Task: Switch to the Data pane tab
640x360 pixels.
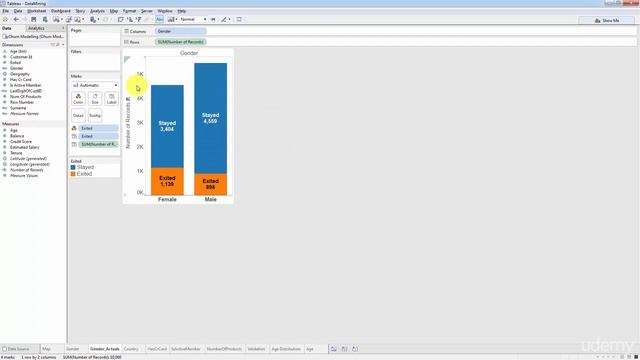Action: tap(7, 28)
